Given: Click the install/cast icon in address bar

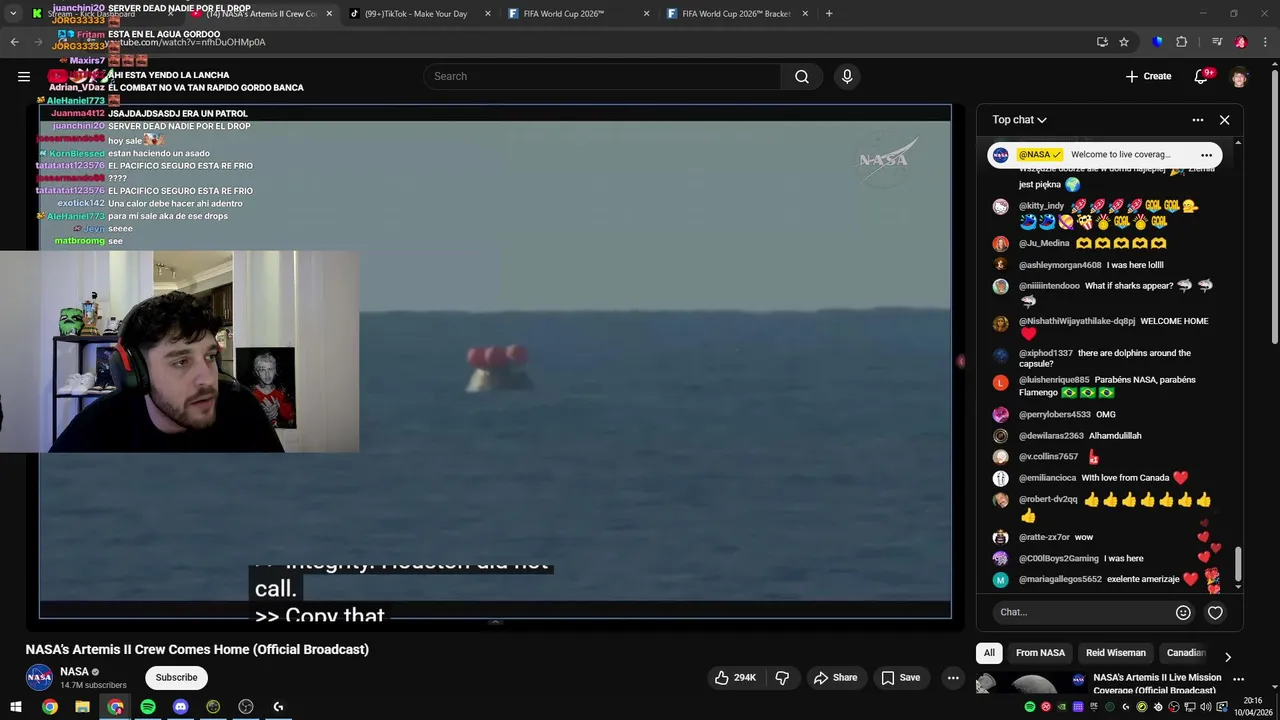Looking at the screenshot, I should tap(1102, 42).
